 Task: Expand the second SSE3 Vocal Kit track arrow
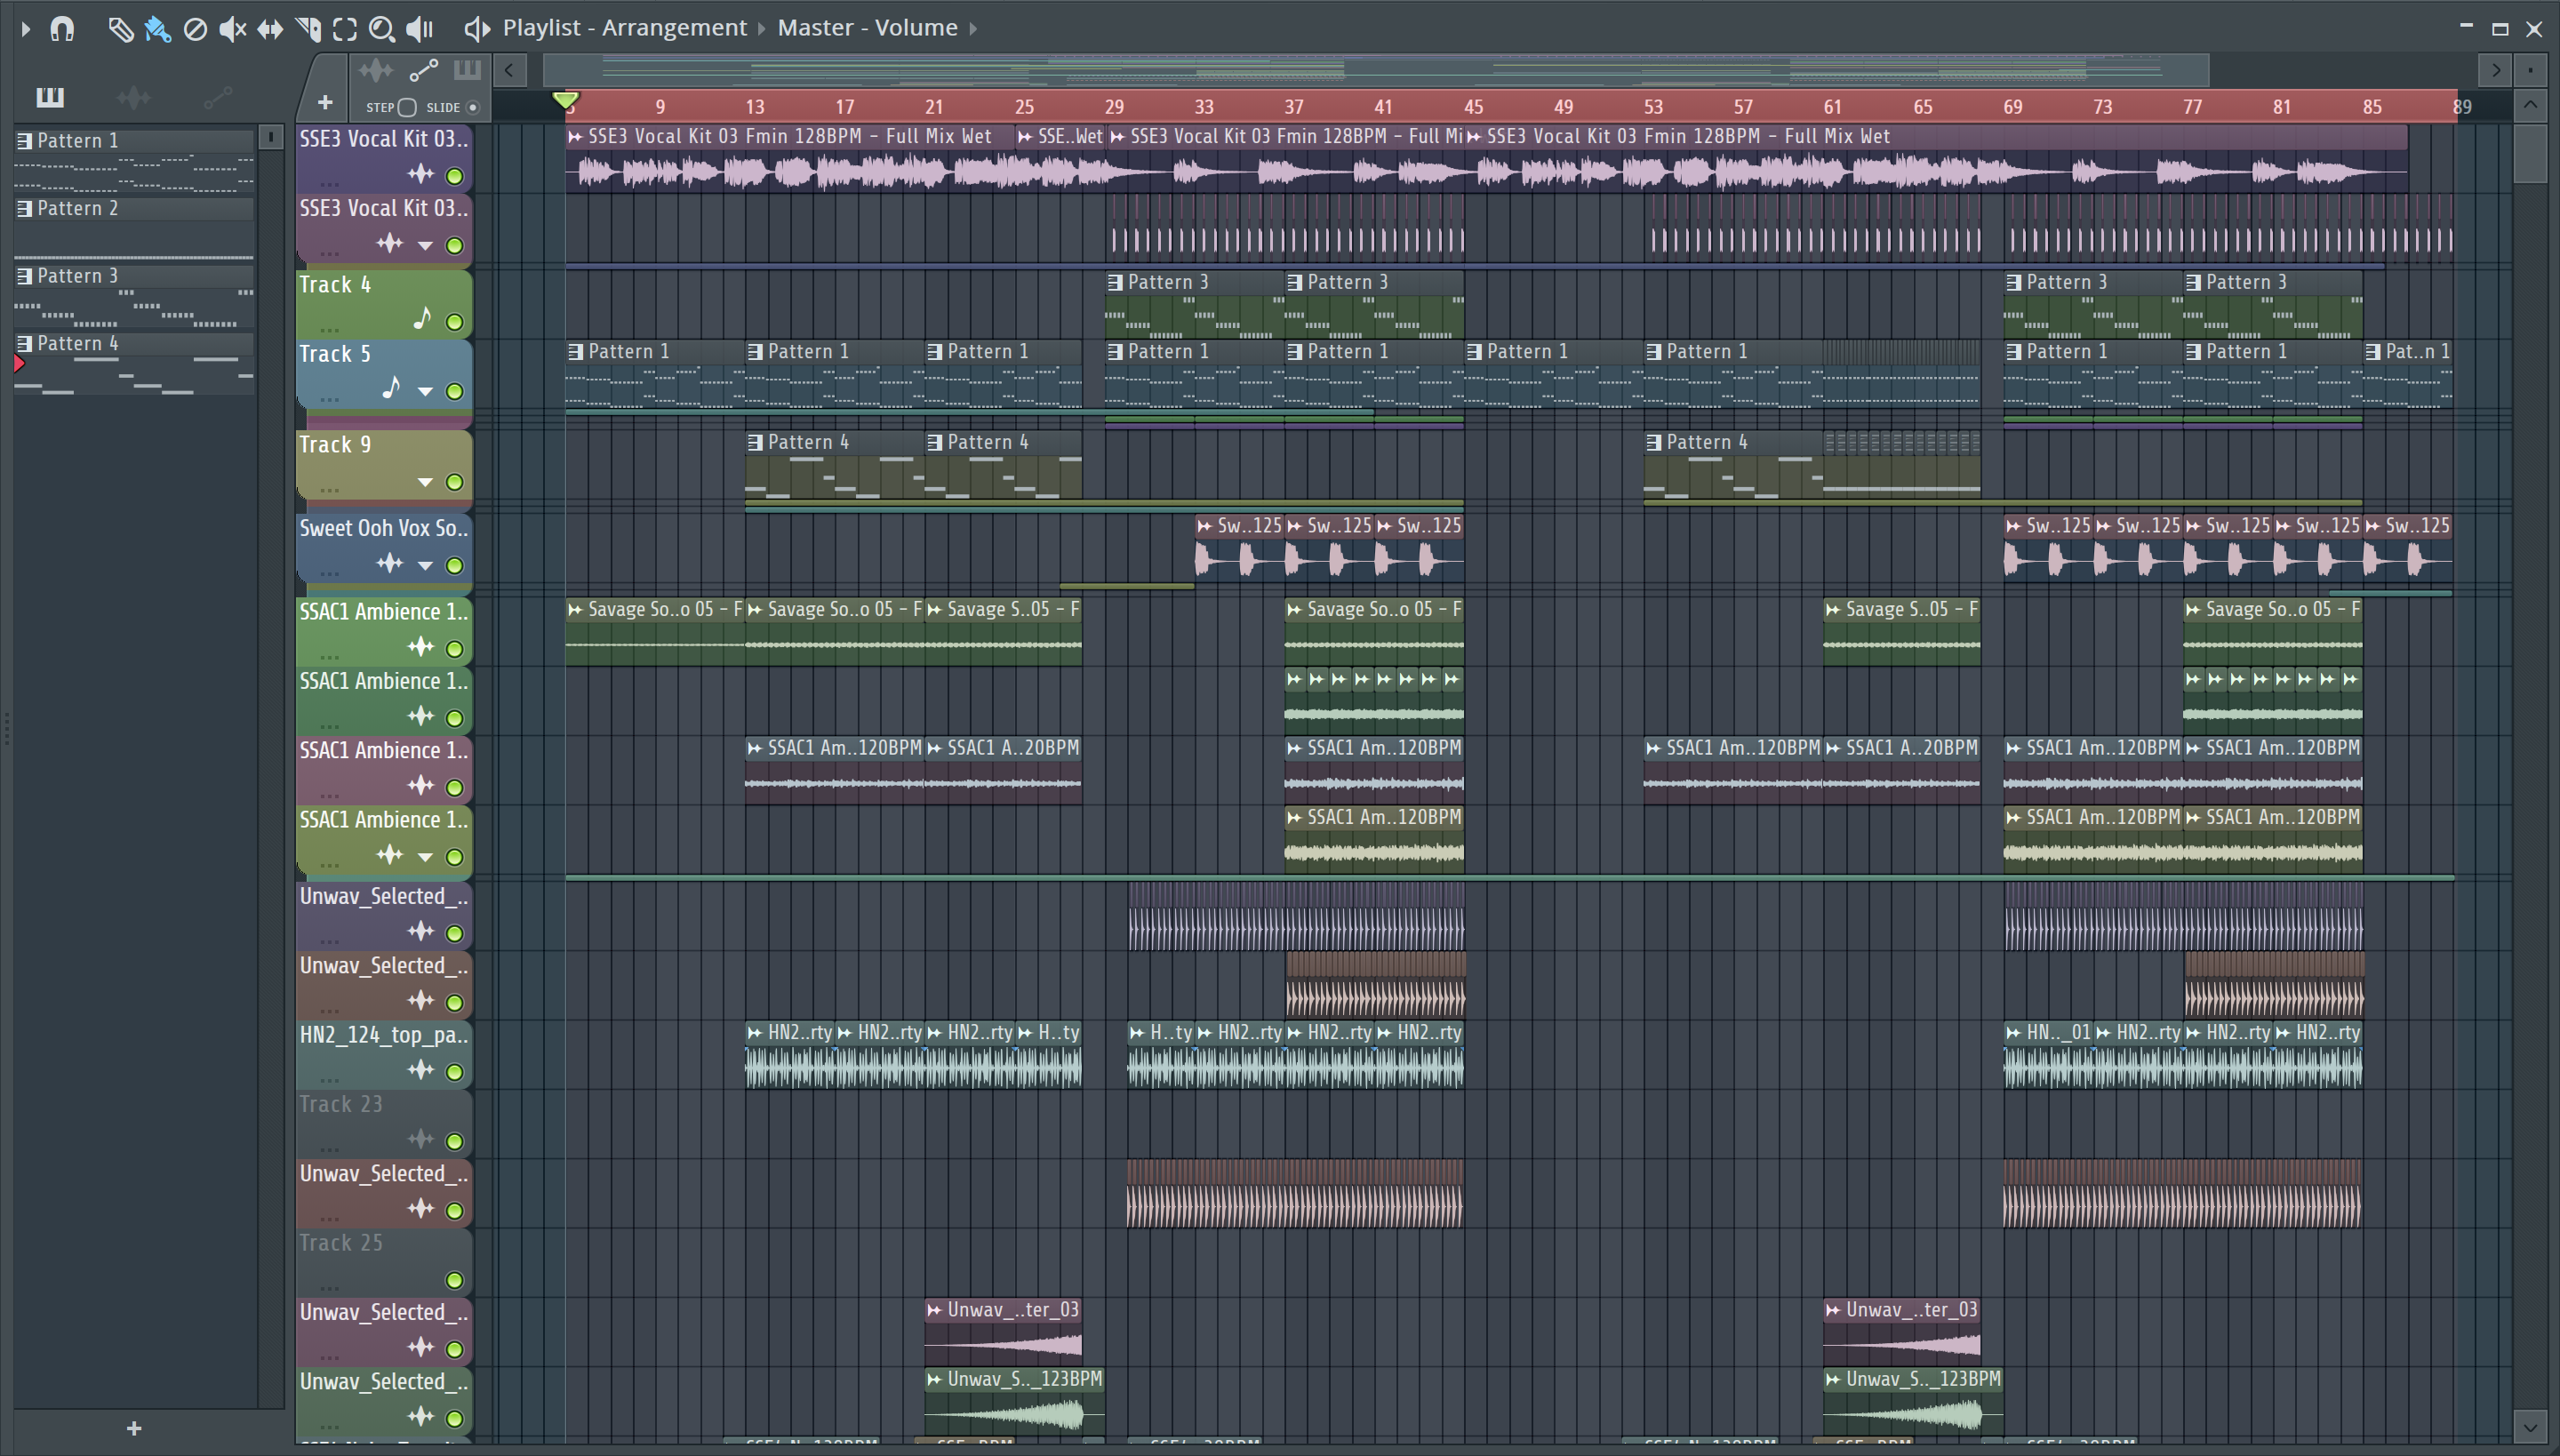(425, 246)
